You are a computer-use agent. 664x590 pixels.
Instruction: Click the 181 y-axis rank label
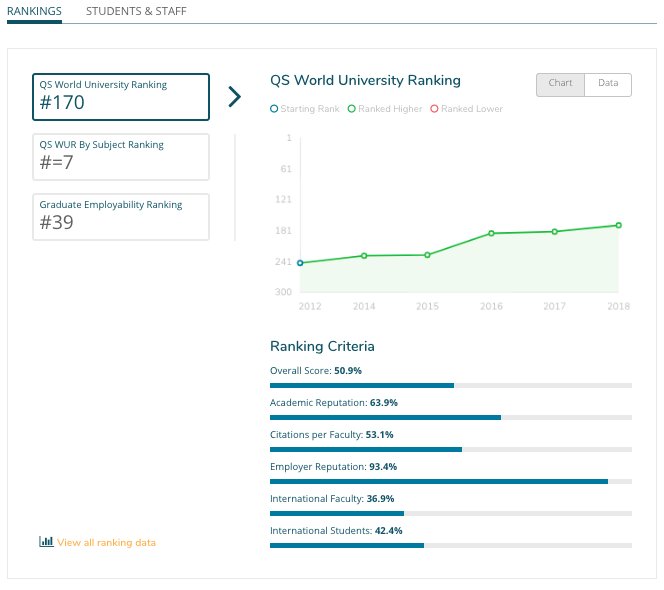click(284, 231)
